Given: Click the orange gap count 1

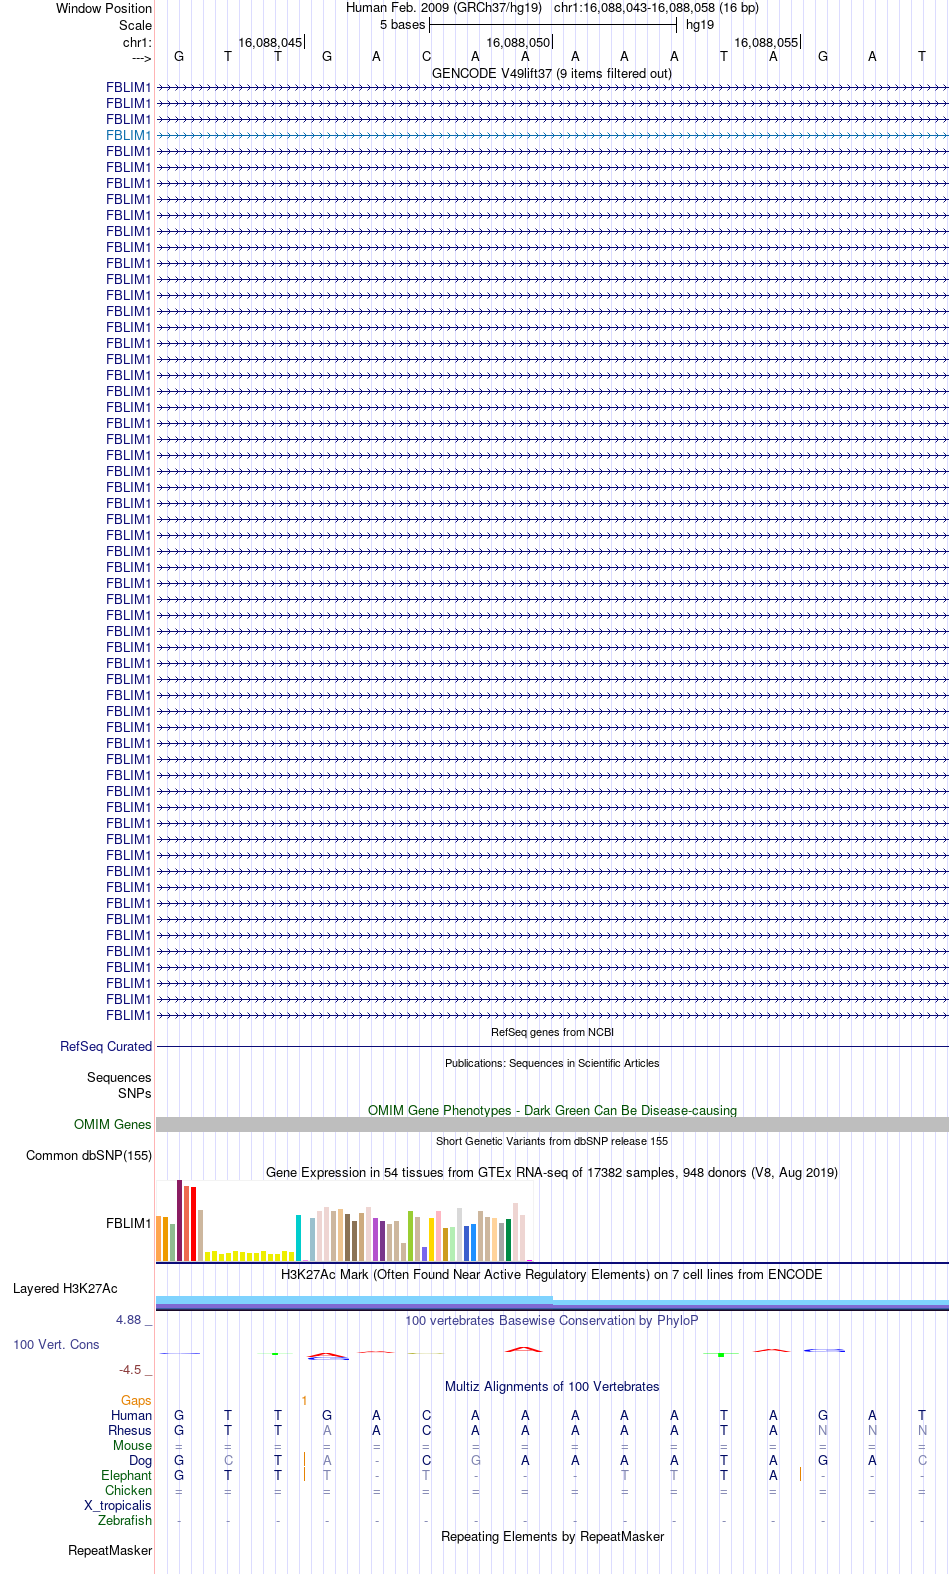Looking at the screenshot, I should (x=304, y=1400).
